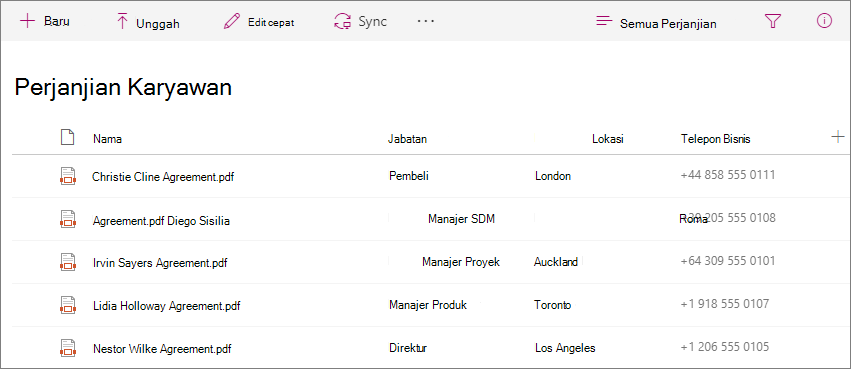Viewport: 851px width, 369px height.
Task: Open the filter funnel icon
Action: pos(772,21)
